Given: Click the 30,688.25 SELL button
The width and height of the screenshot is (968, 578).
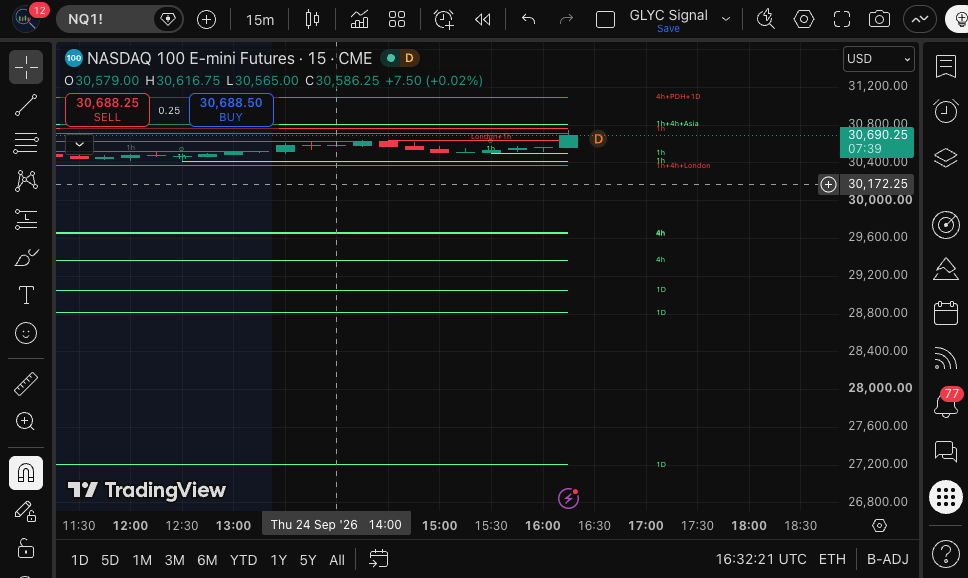Looking at the screenshot, I should coord(107,110).
